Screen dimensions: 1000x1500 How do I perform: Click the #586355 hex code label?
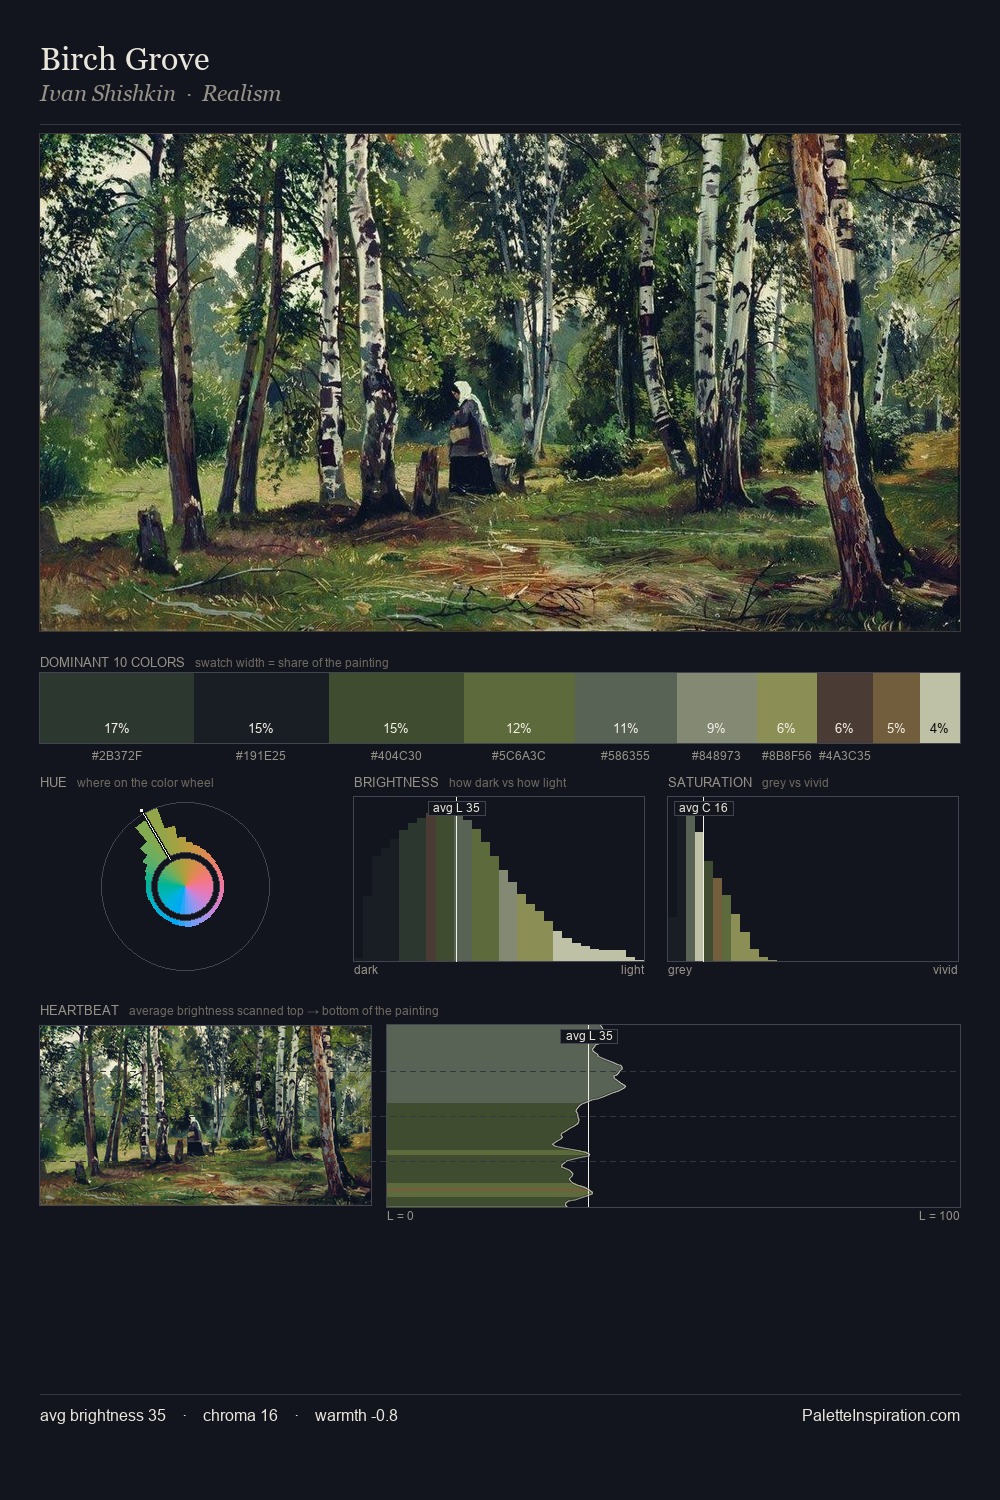(x=626, y=756)
